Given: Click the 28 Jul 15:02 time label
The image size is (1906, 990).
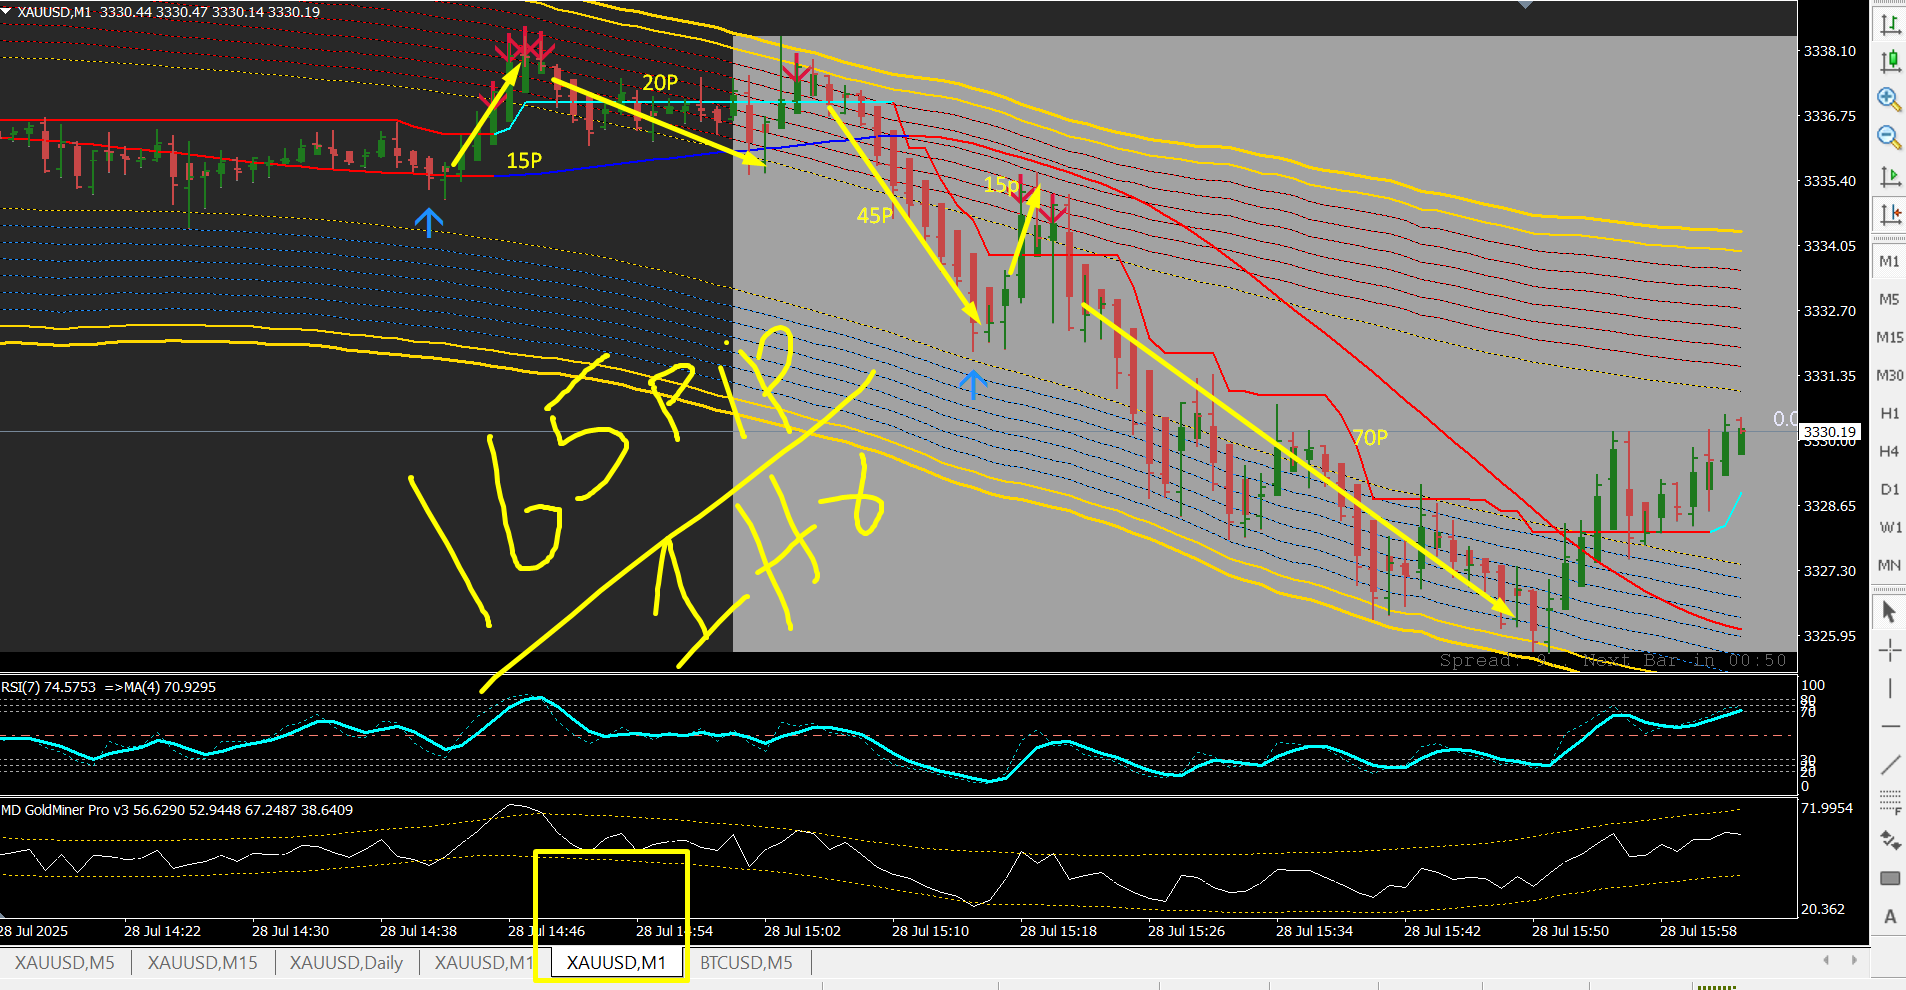Looking at the screenshot, I should [x=802, y=931].
